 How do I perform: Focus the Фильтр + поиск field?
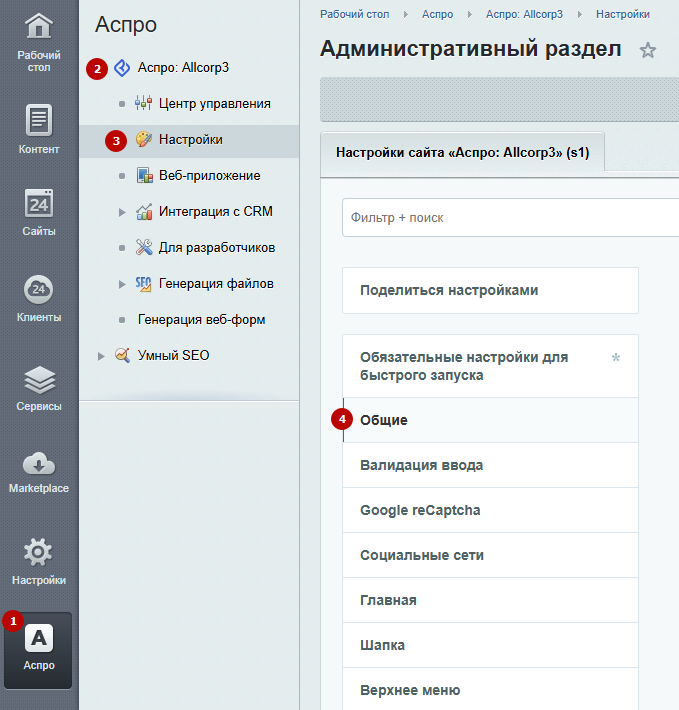pos(511,218)
